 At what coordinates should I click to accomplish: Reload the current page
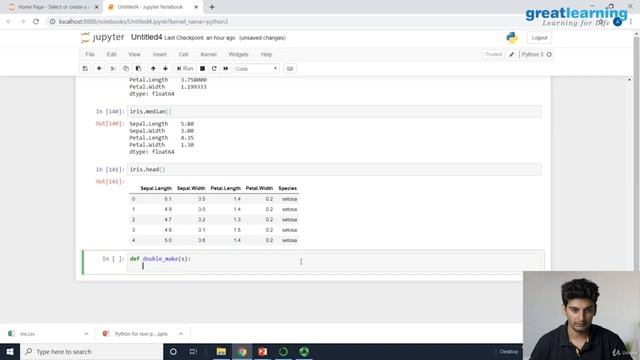tap(36, 22)
